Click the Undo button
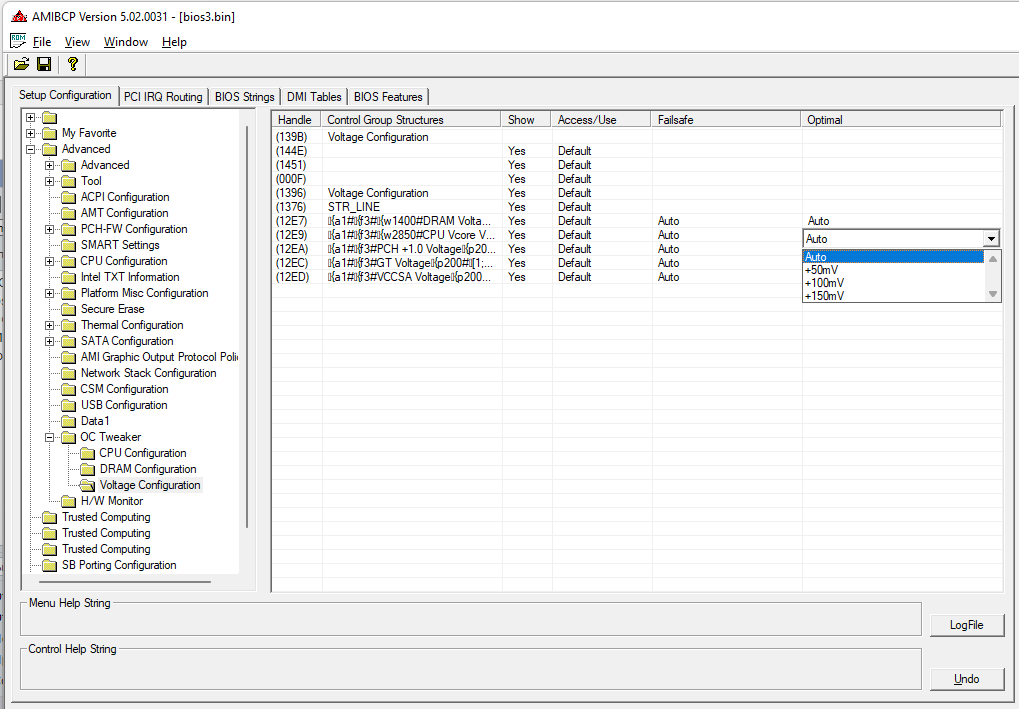 pos(967,678)
